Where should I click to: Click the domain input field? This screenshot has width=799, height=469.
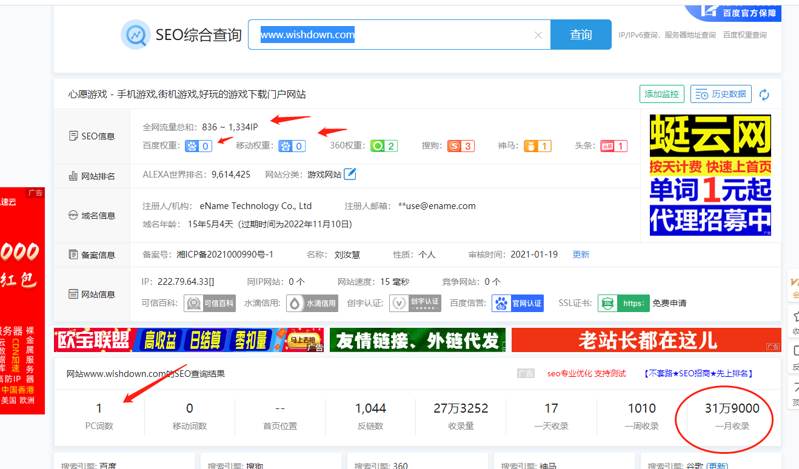[390, 35]
